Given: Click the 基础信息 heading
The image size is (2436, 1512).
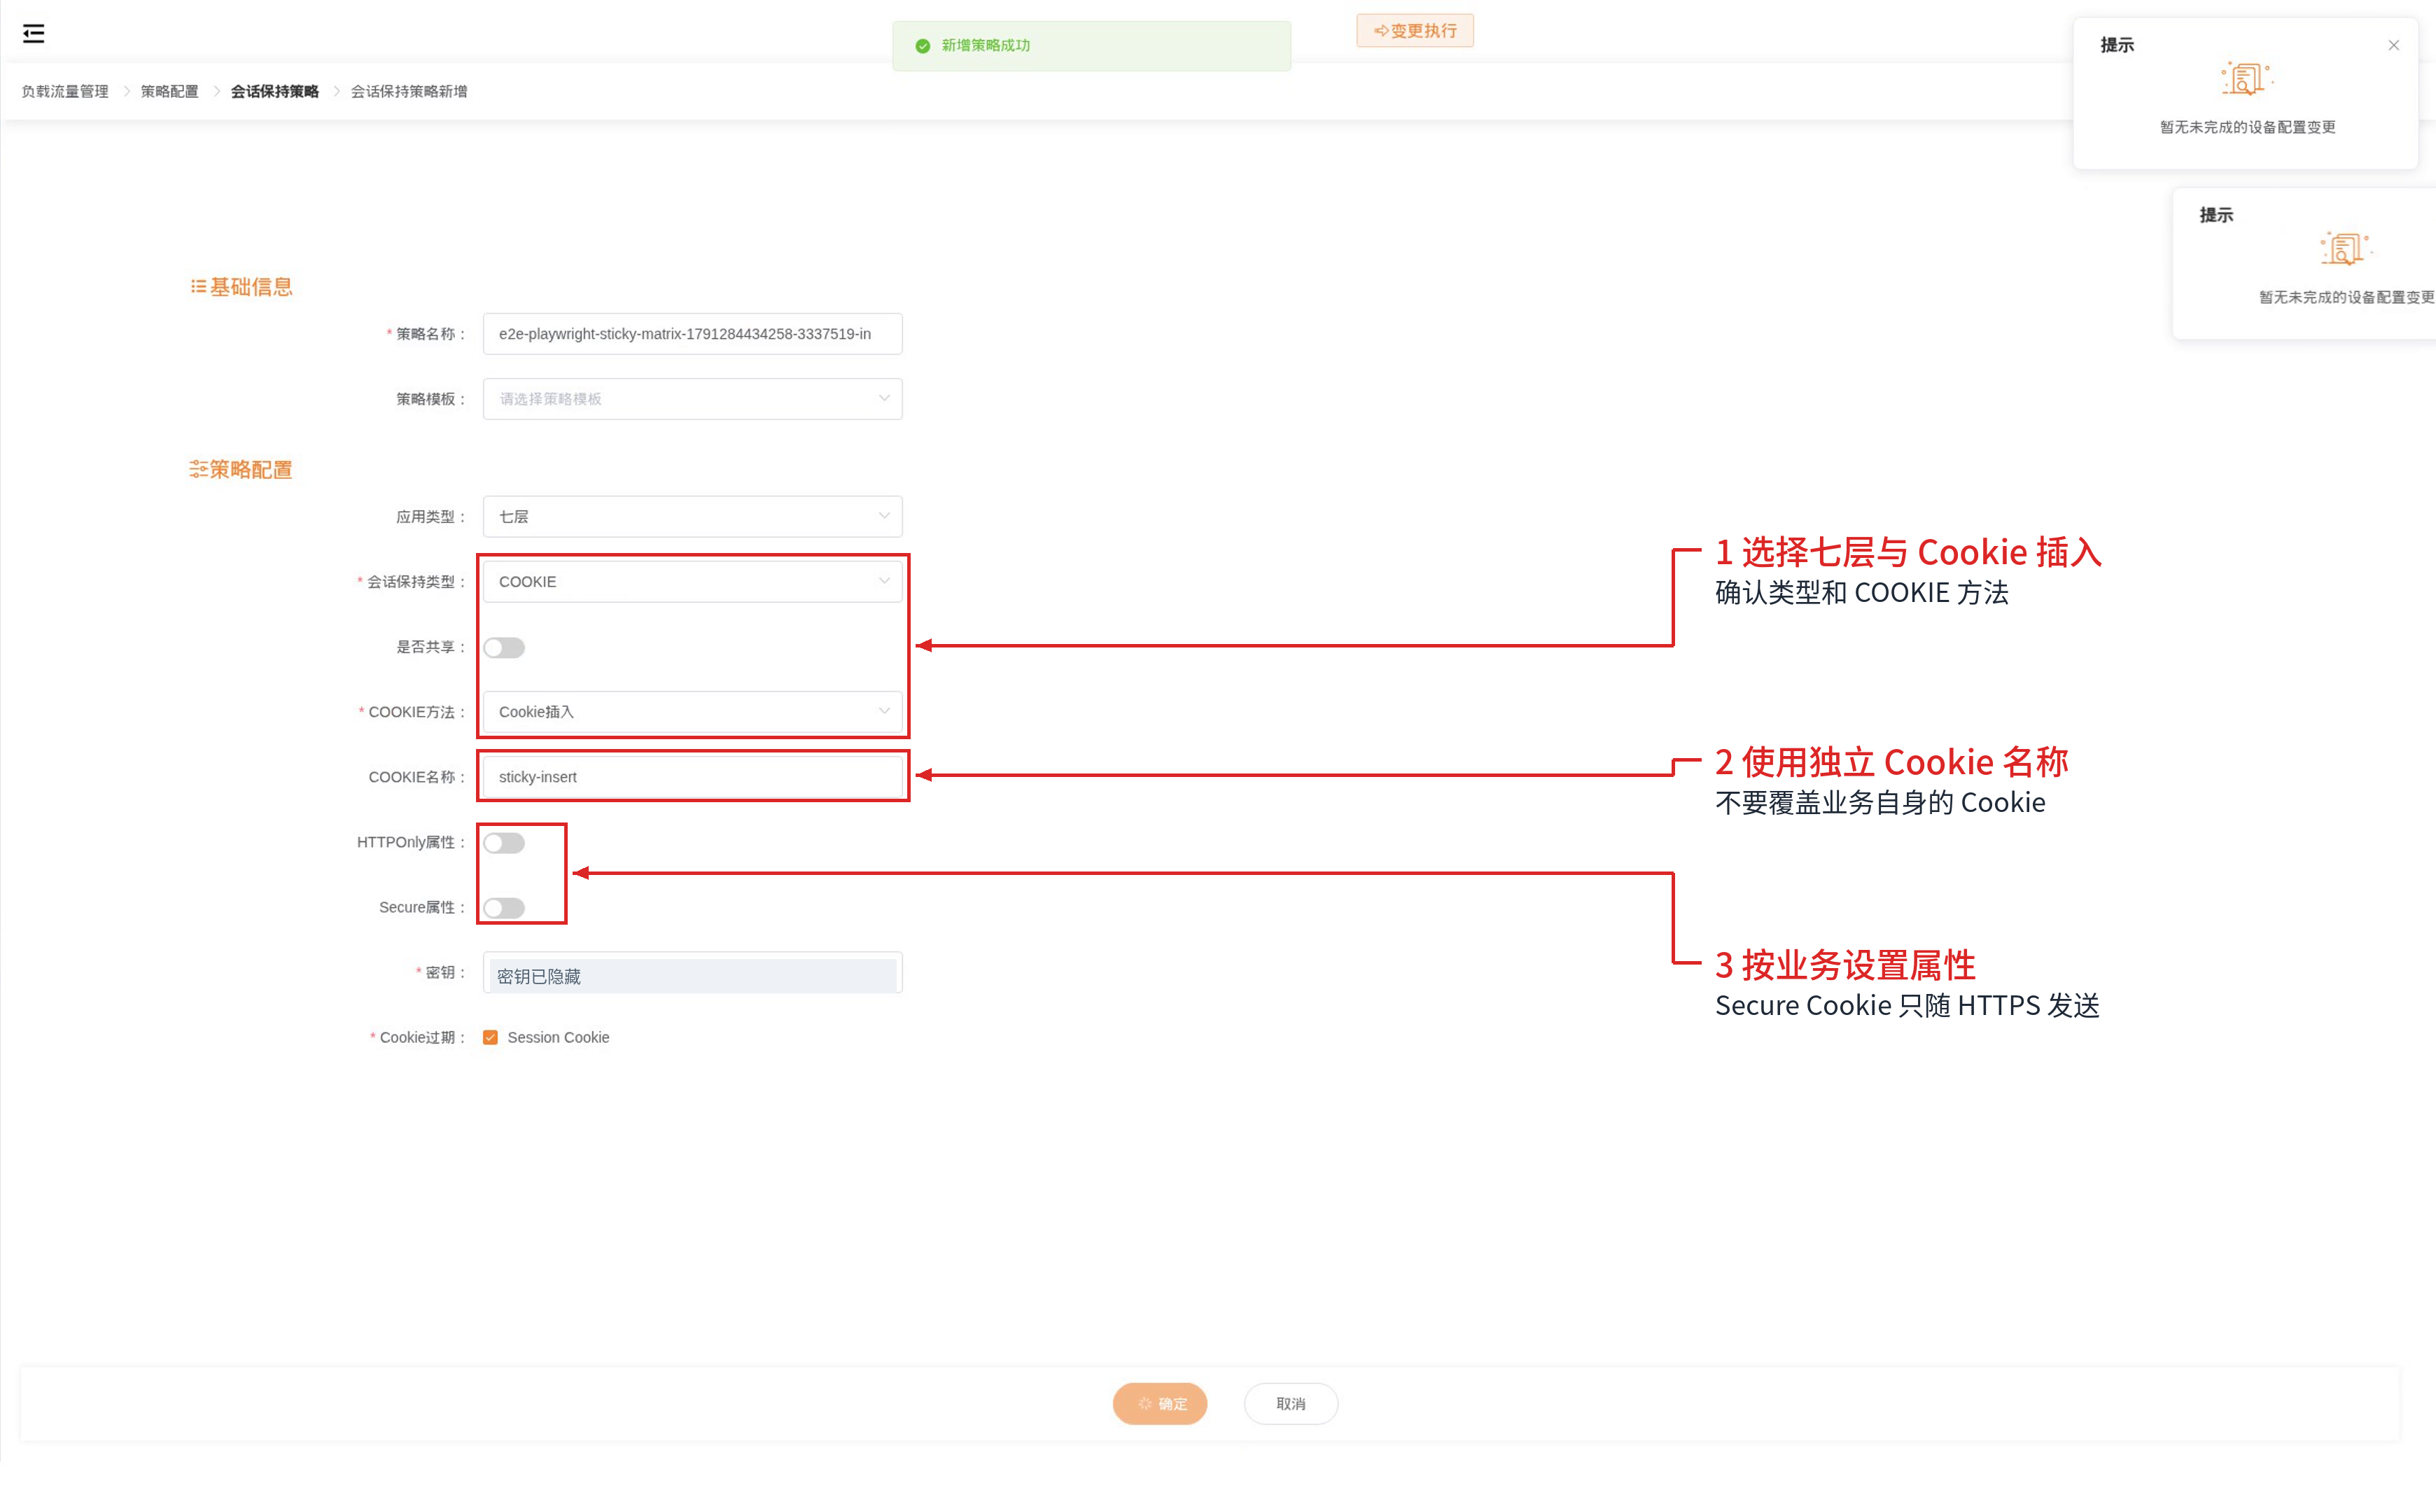Looking at the screenshot, I should (x=251, y=287).
